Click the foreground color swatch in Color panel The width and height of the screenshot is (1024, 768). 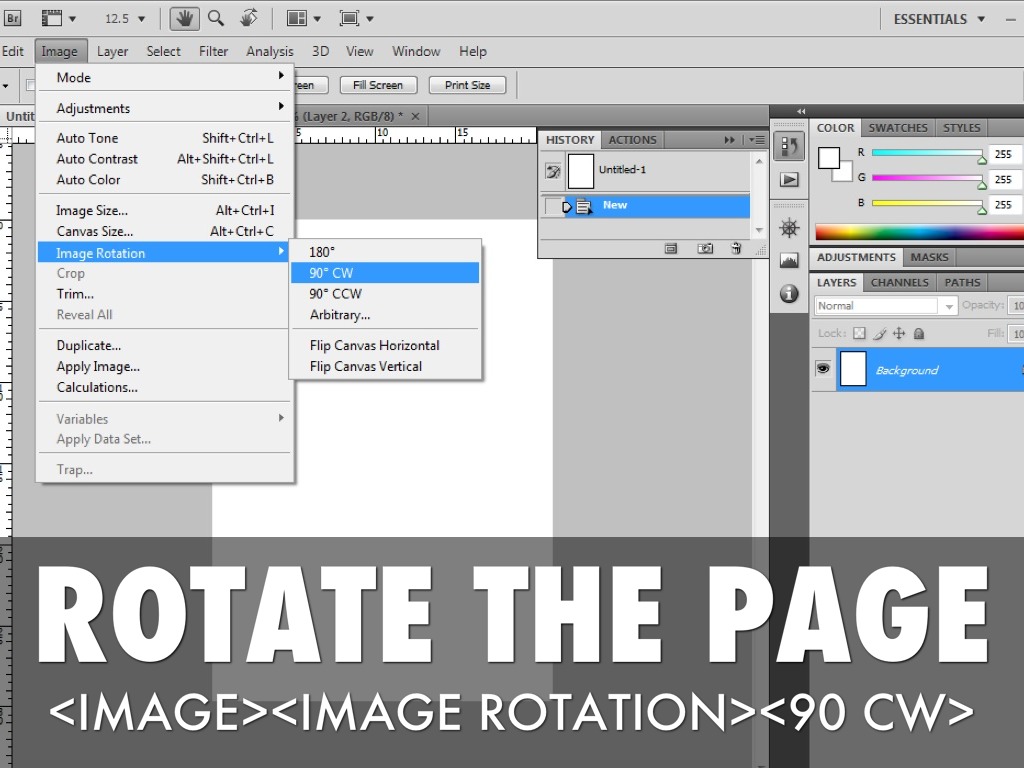click(x=829, y=157)
